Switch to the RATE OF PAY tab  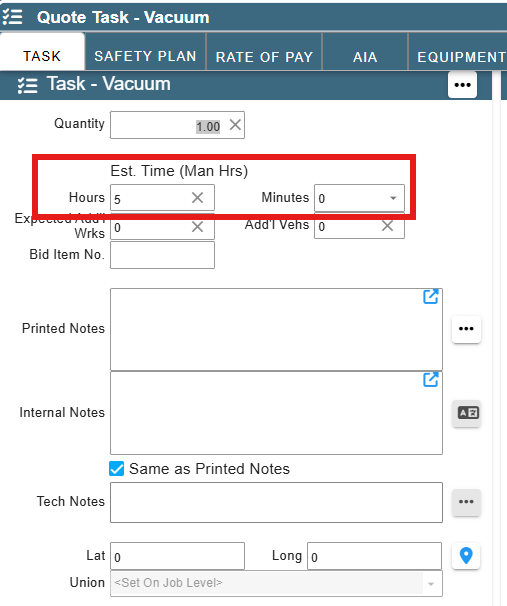point(264,57)
